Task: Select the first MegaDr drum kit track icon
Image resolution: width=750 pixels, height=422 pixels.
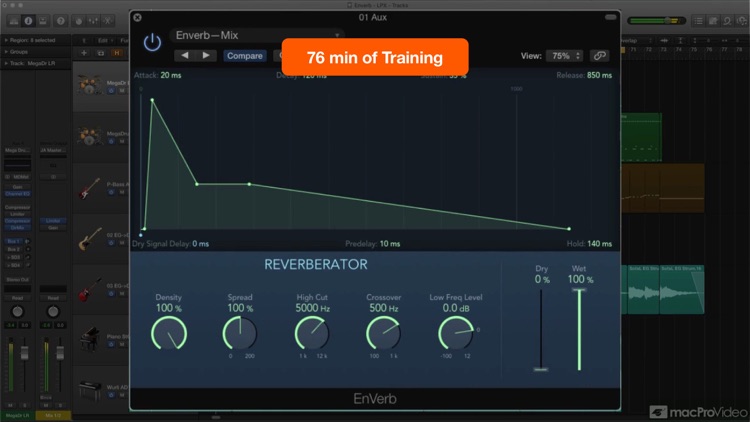Action: [x=89, y=85]
